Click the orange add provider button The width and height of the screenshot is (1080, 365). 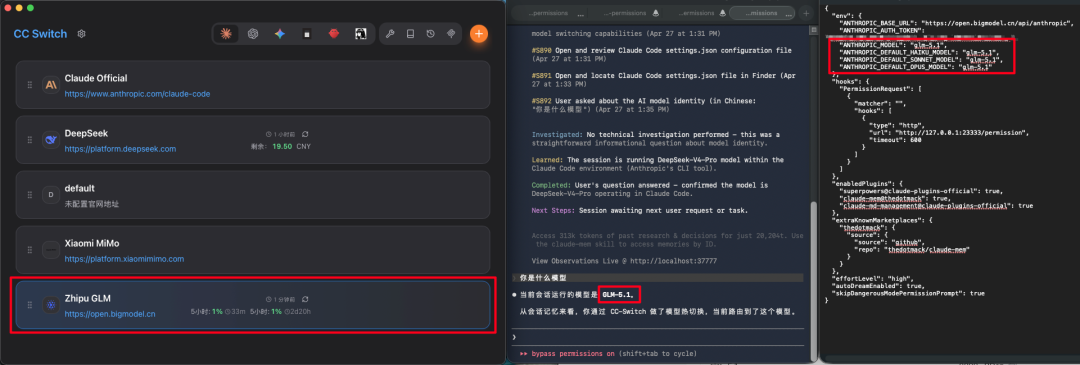[x=479, y=33]
